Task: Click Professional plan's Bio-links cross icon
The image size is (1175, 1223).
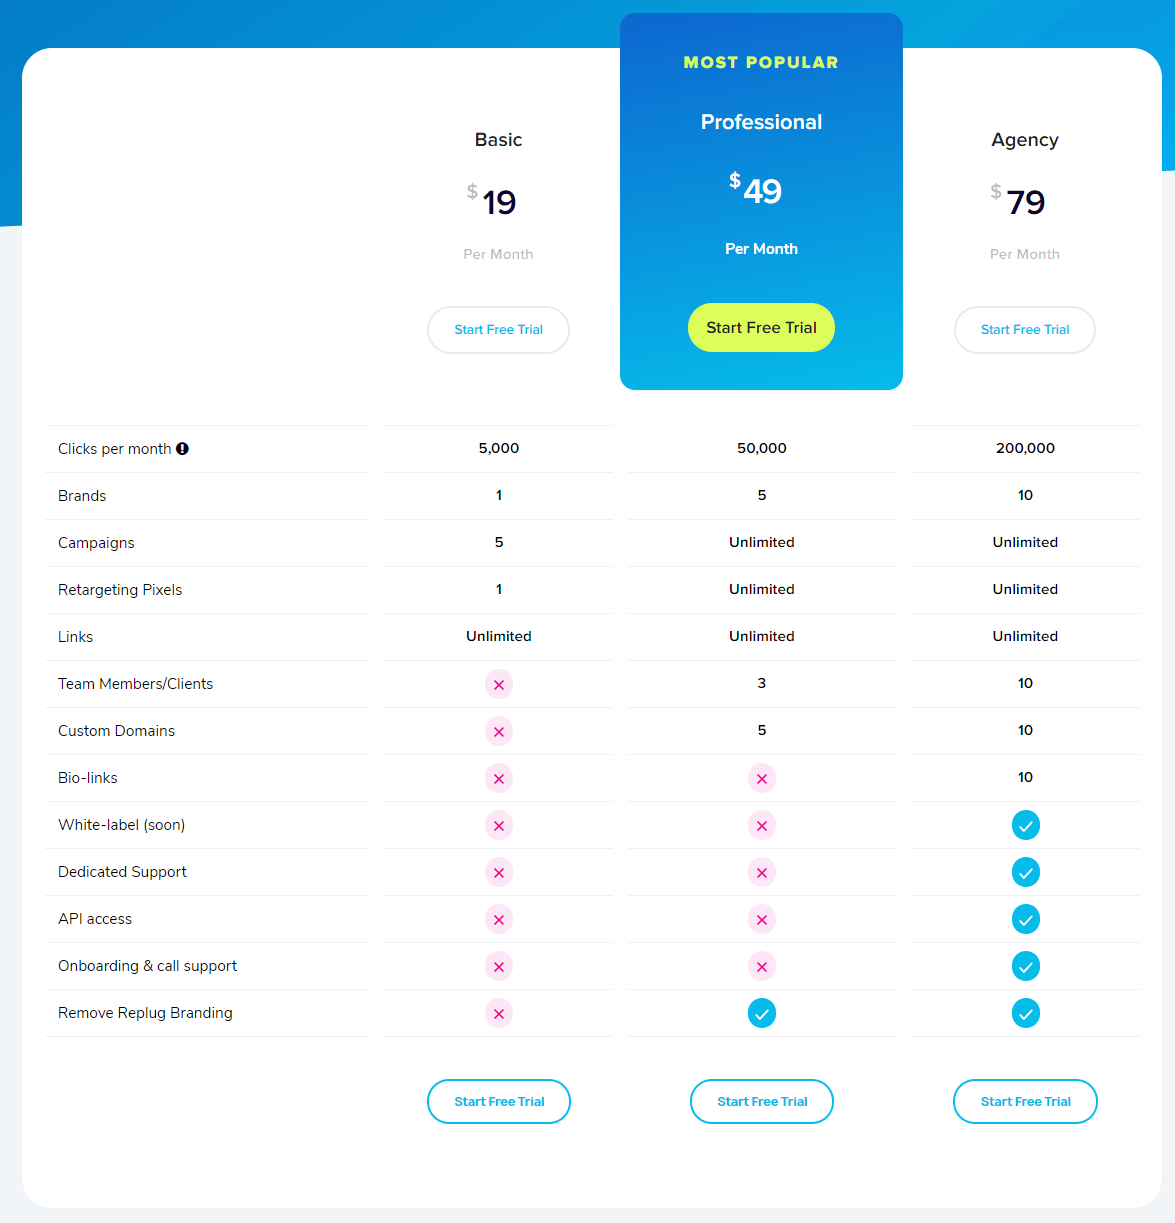Action: click(x=761, y=778)
